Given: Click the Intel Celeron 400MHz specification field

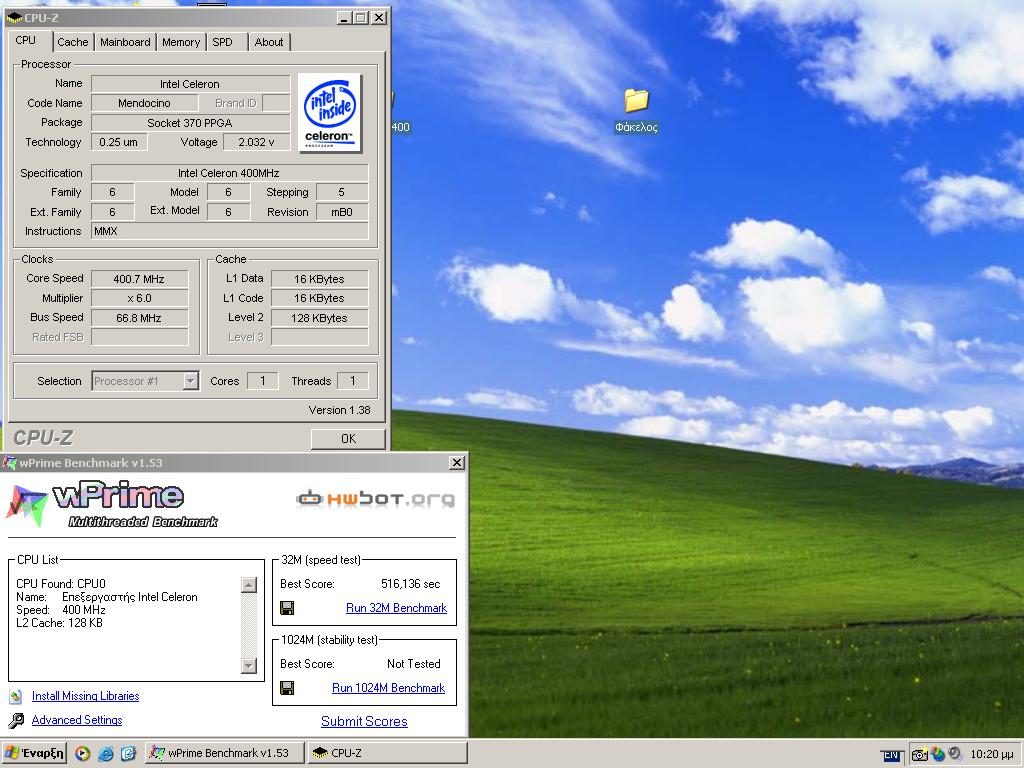Looking at the screenshot, I should tap(229, 173).
